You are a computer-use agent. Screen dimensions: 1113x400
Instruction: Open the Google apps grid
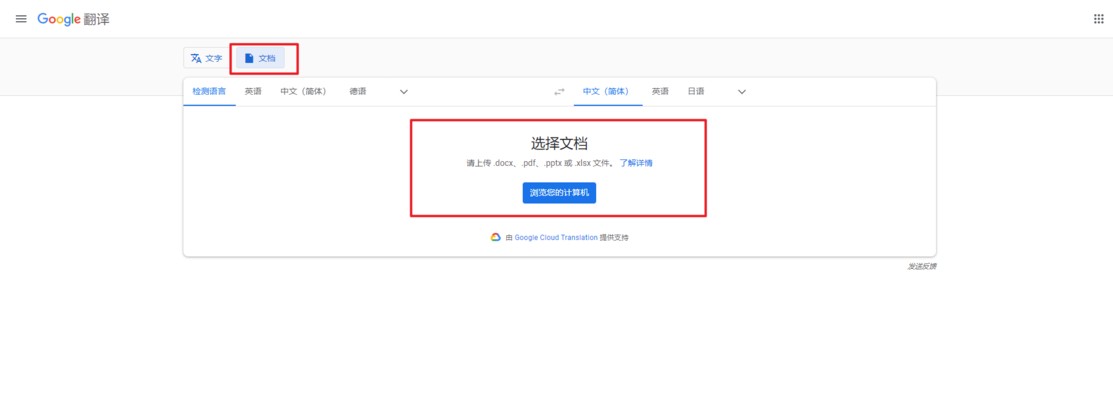pyautogui.click(x=1099, y=19)
